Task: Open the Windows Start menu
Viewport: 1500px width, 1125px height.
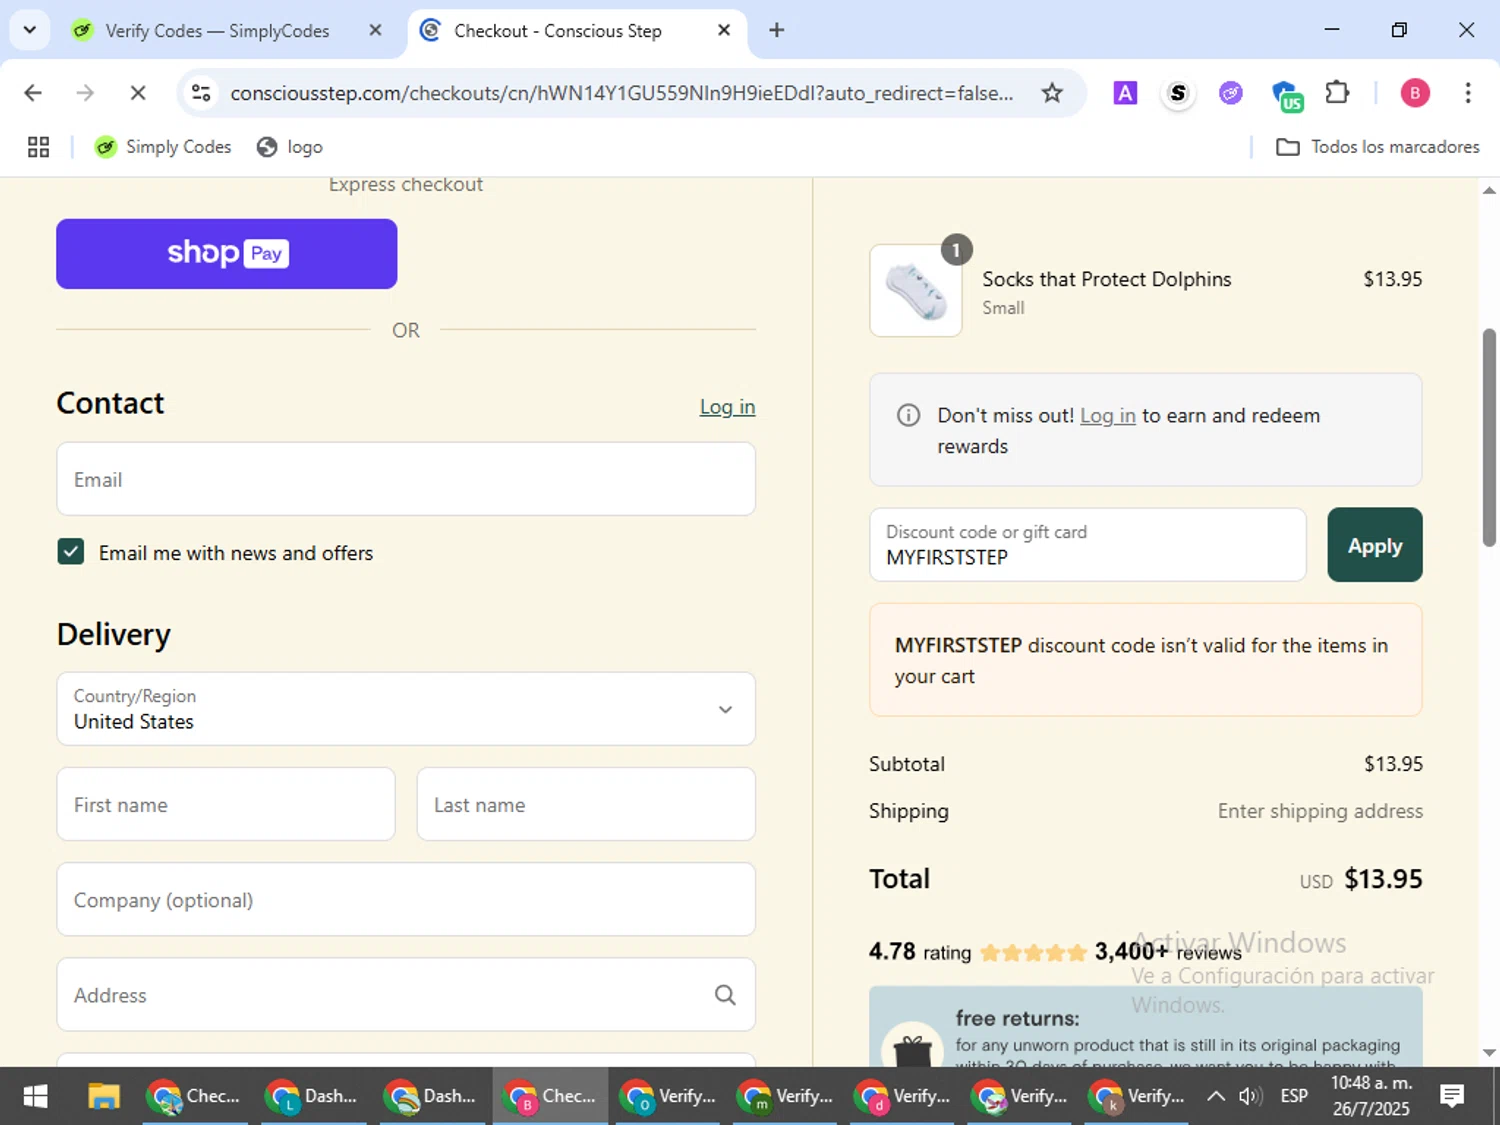Action: tap(35, 1097)
